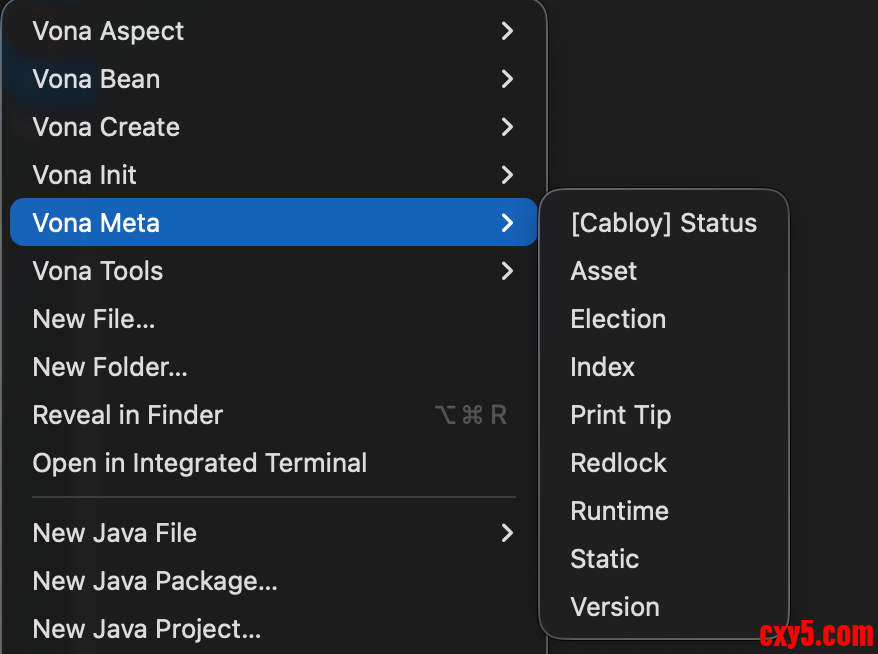The width and height of the screenshot is (878, 654).
Task: Pick [Cabloy] Status from the submenu
Action: pos(663,223)
